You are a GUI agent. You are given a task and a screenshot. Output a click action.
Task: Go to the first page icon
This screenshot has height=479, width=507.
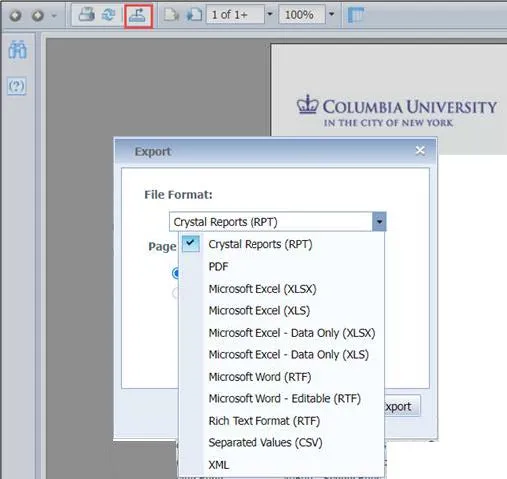[x=172, y=15]
